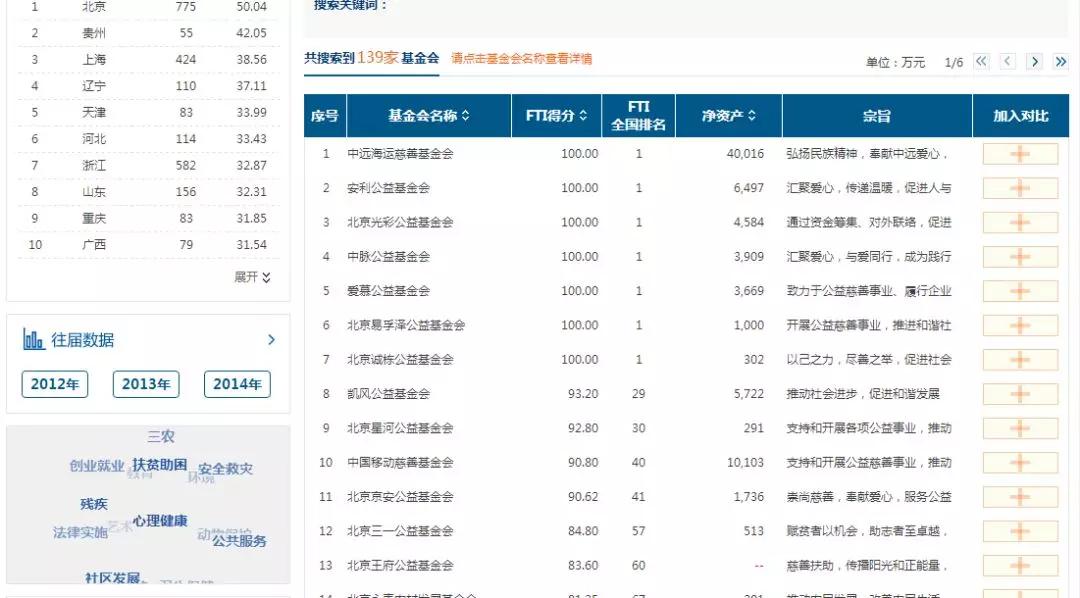Select 扶贫助困 tag in the word cloud
Viewport: 1080px width, 598px height.
tap(160, 465)
